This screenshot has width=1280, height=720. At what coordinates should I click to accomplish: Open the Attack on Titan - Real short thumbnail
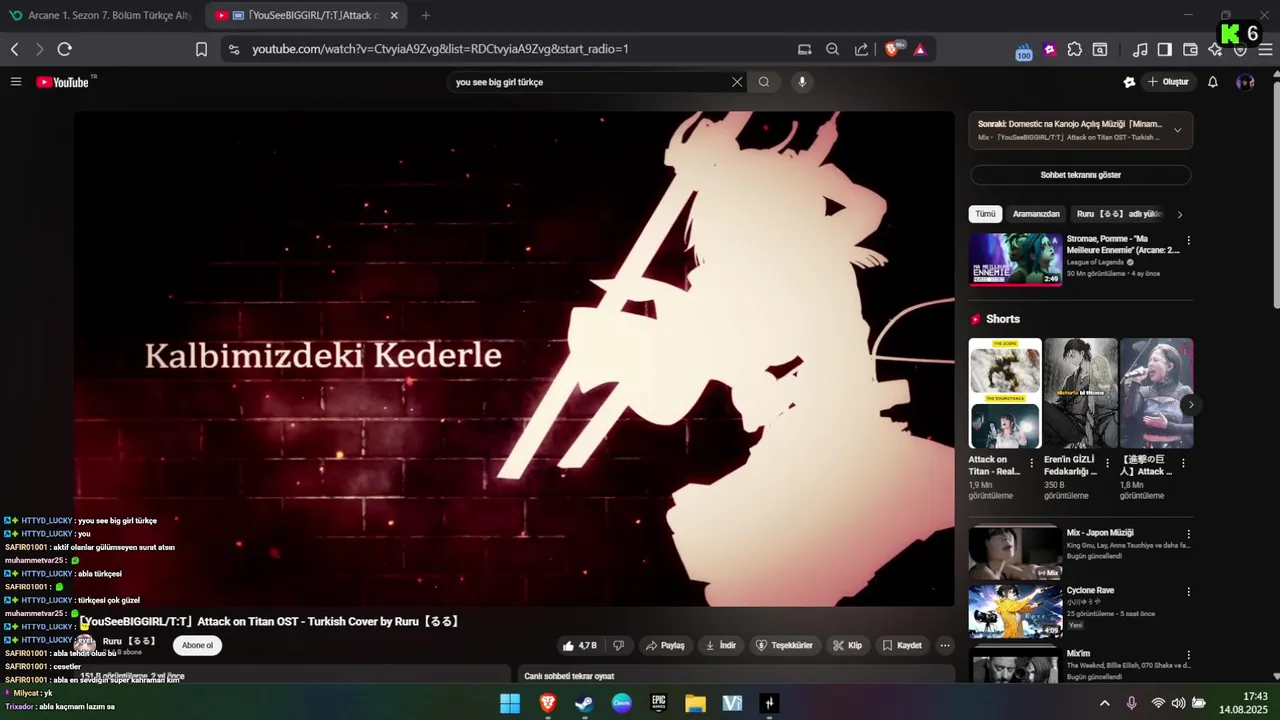pos(1005,393)
